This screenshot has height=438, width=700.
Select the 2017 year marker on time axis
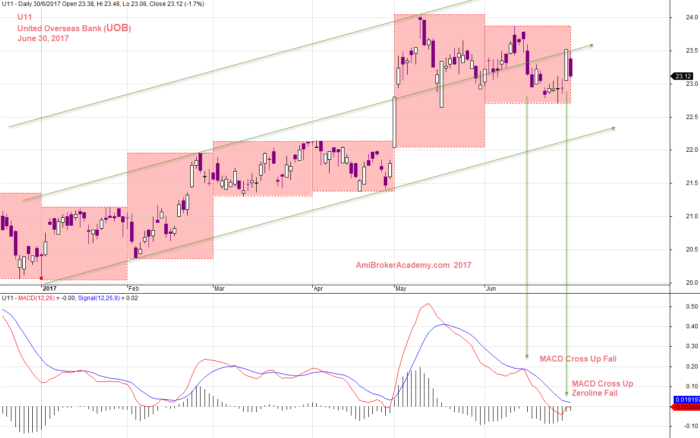tap(50, 288)
